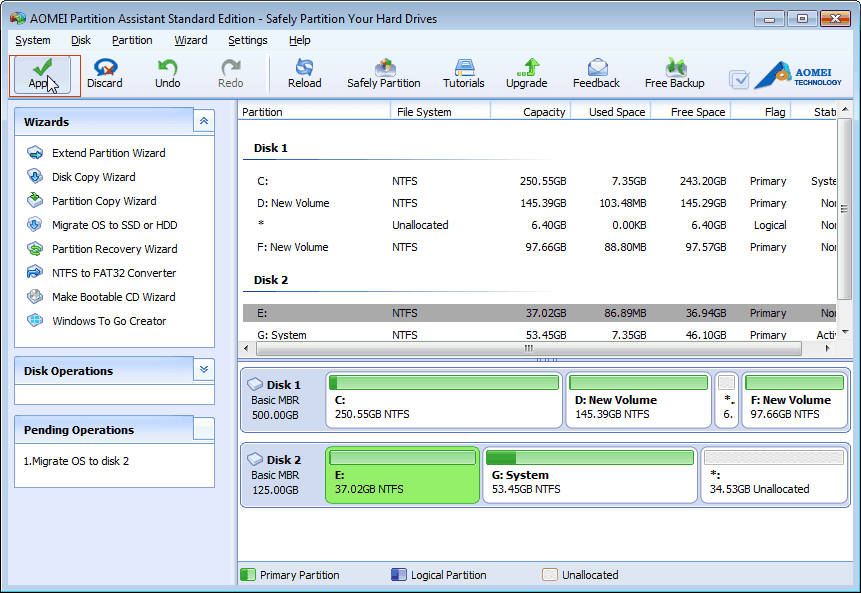Sort by File System column header

(440, 111)
